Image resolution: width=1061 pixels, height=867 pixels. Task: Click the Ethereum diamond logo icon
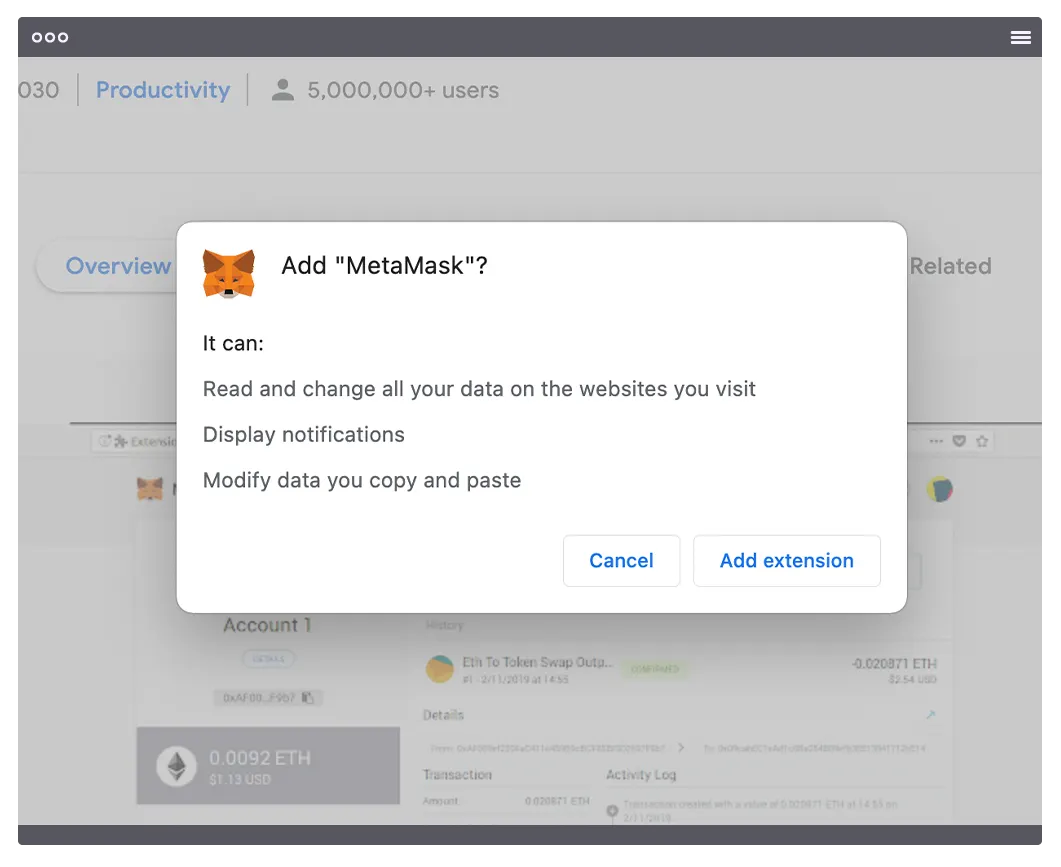[177, 766]
